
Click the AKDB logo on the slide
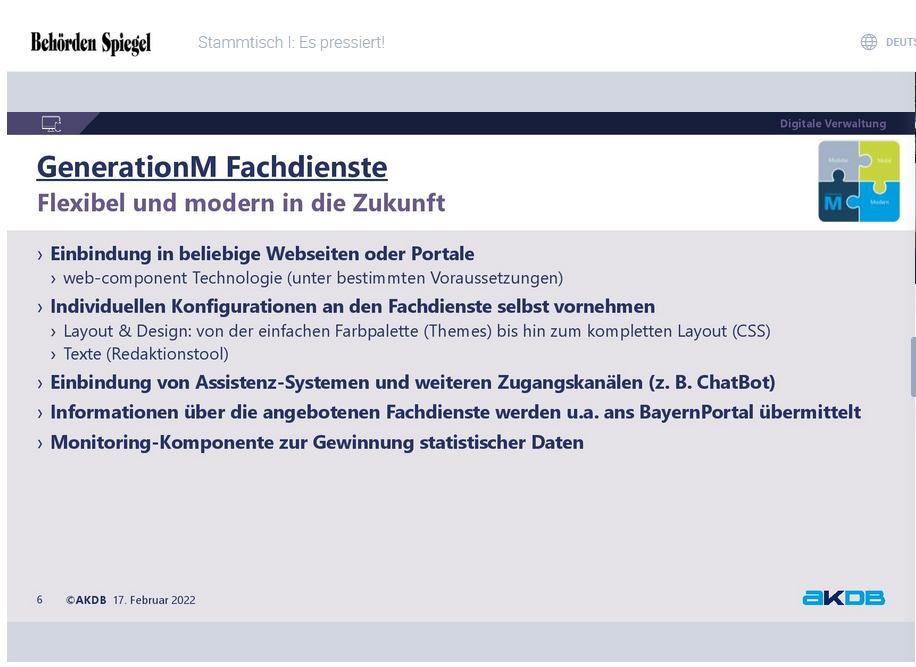tap(843, 598)
